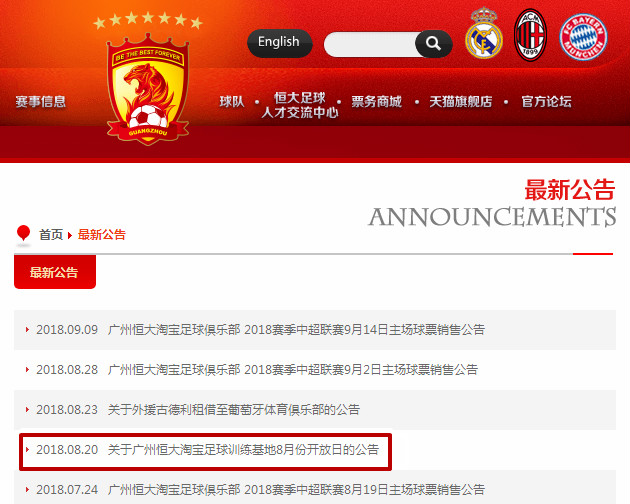
Task: Open the 官方论坛 forum link
Action: click(x=546, y=102)
